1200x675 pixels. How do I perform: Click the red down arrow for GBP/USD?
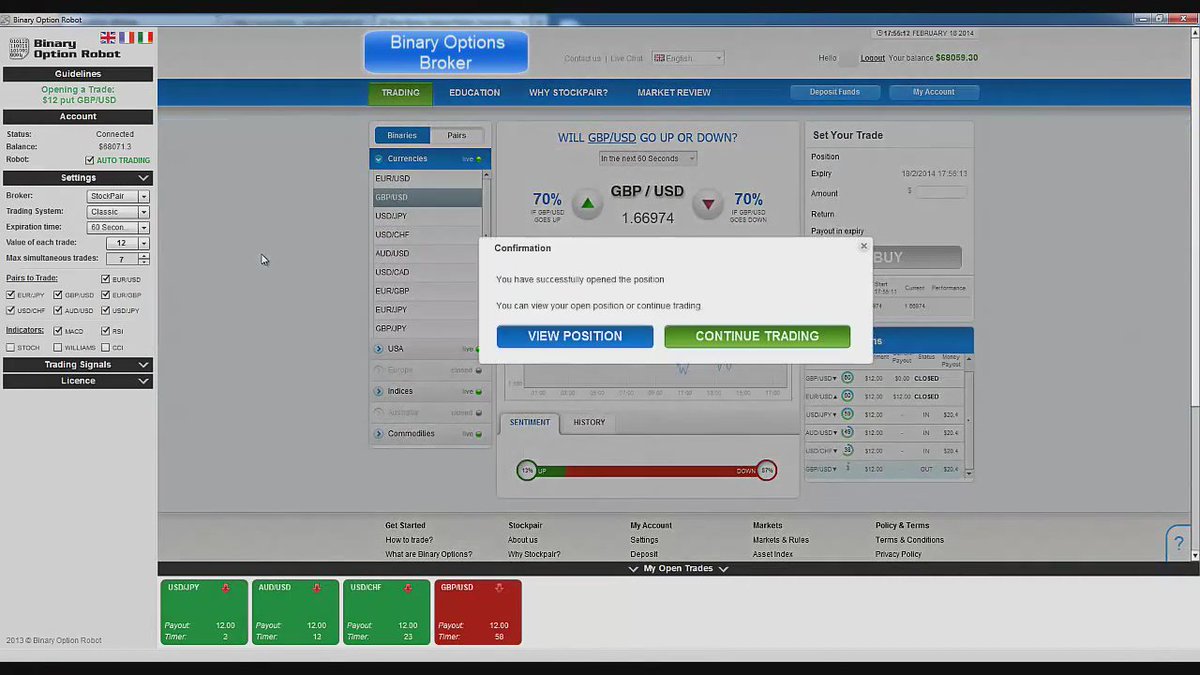pos(708,204)
